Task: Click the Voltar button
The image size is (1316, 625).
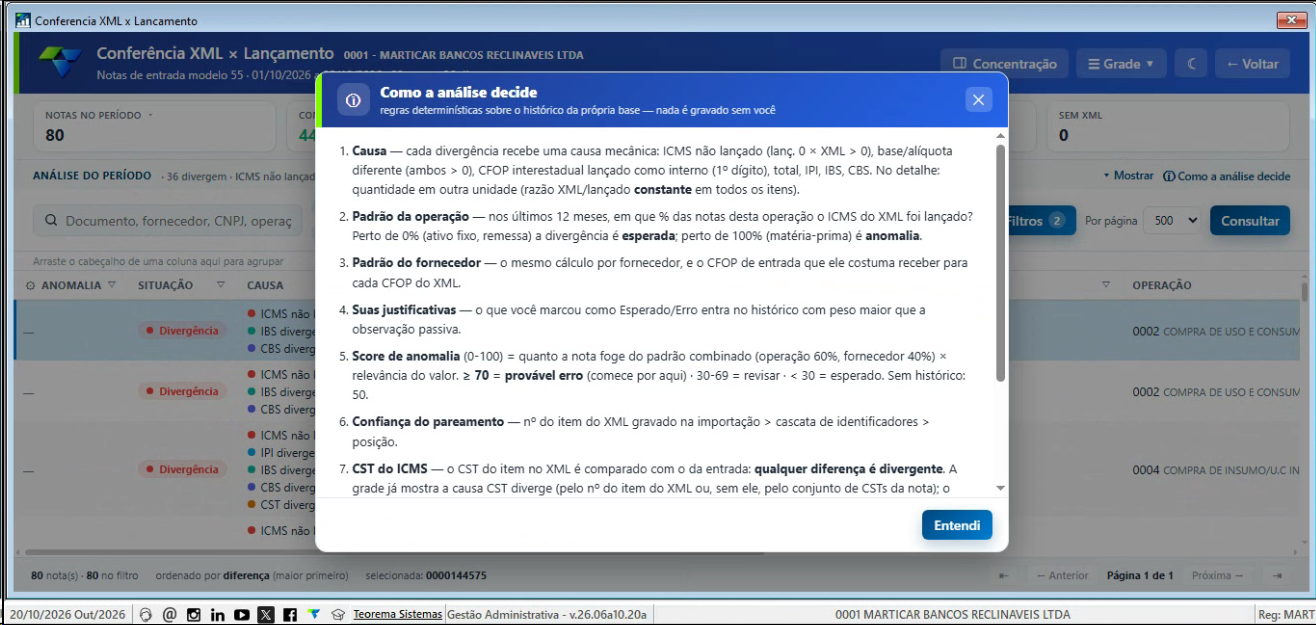Action: [x=1252, y=63]
